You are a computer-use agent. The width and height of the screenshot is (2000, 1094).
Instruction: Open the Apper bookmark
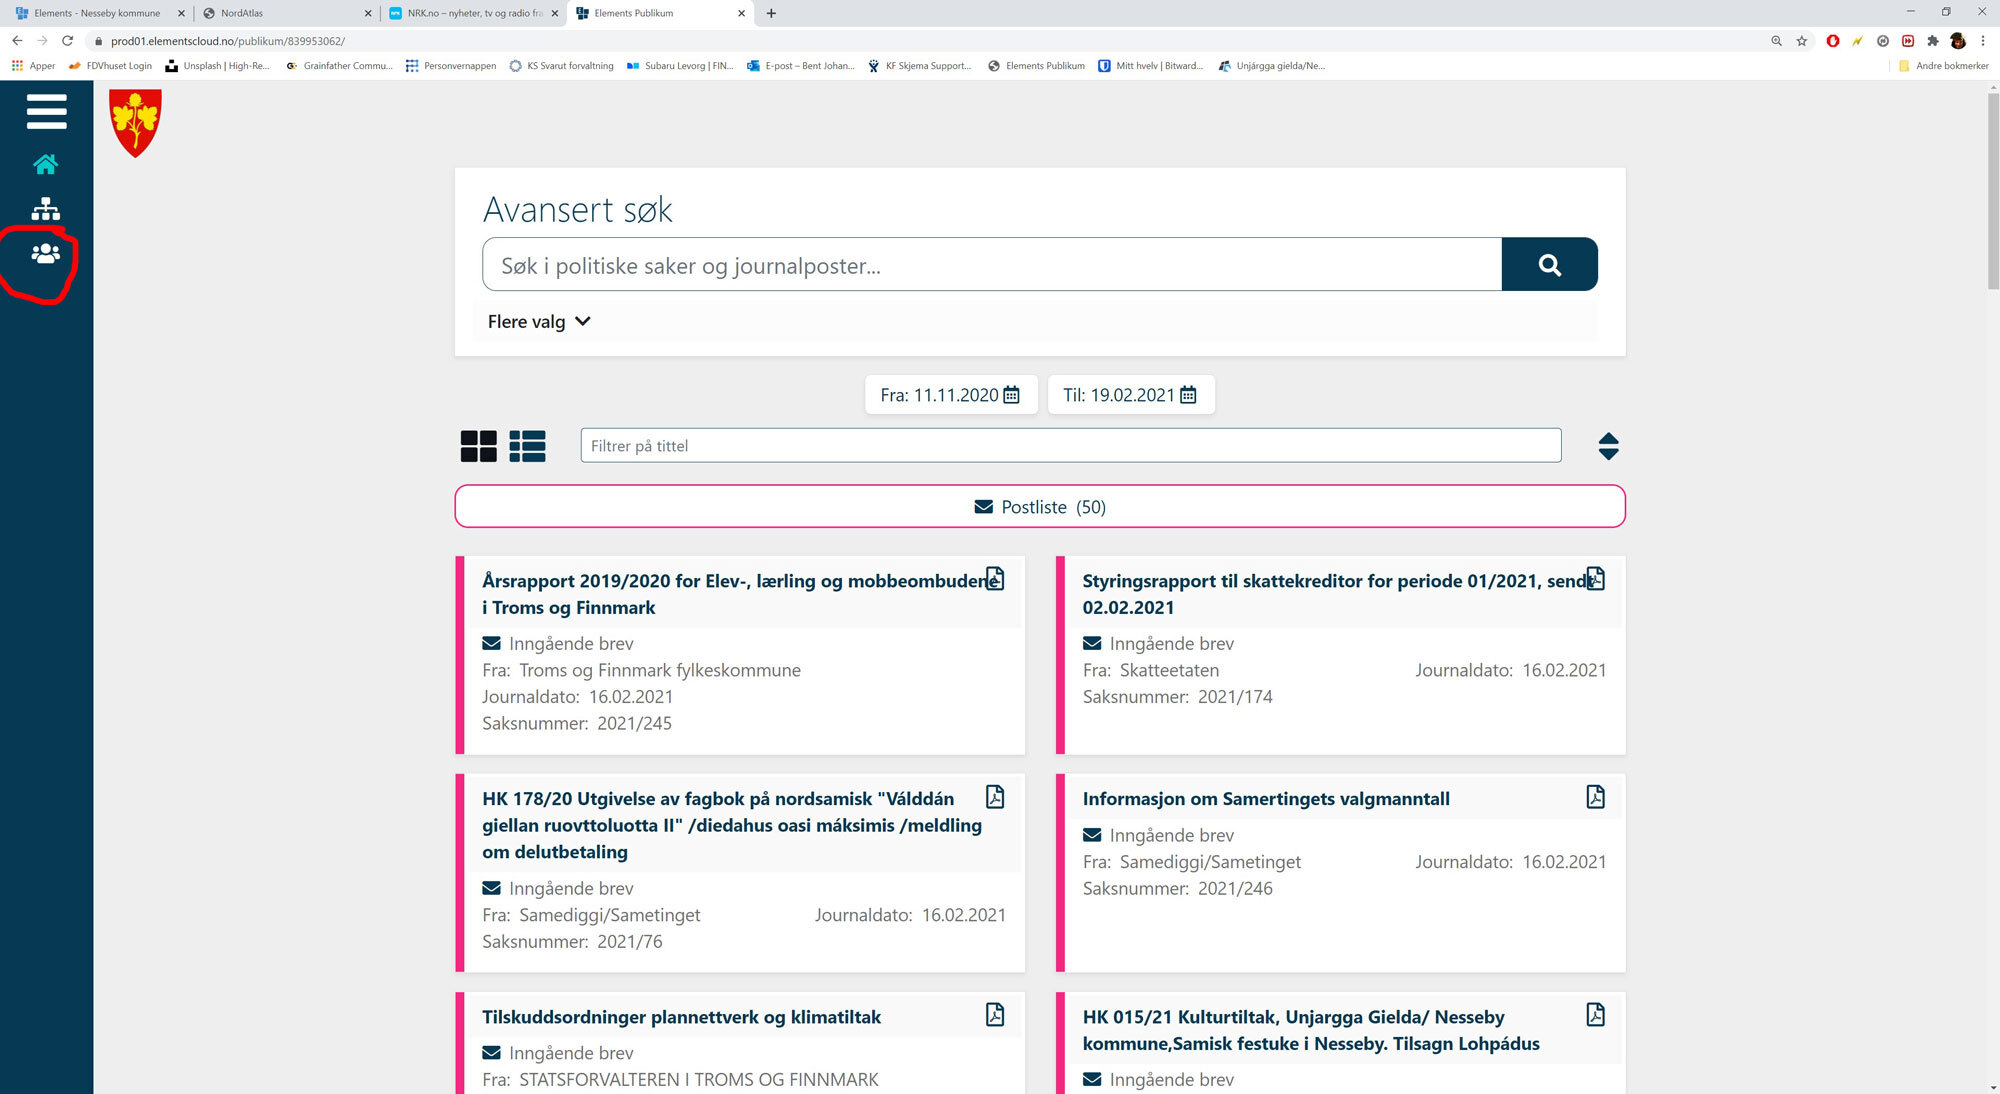(x=33, y=66)
